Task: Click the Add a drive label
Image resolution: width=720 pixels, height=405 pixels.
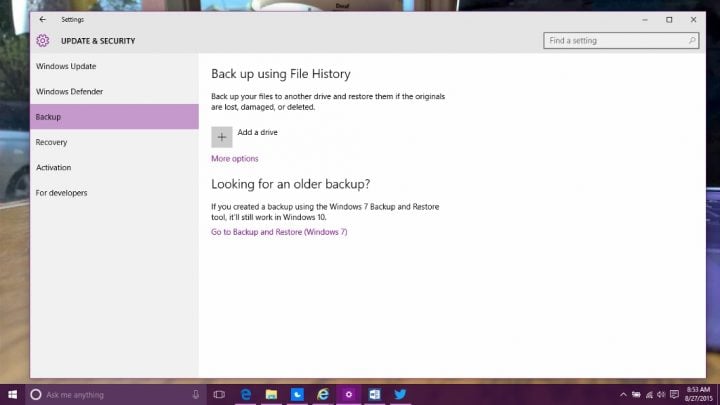Action: click(x=258, y=132)
